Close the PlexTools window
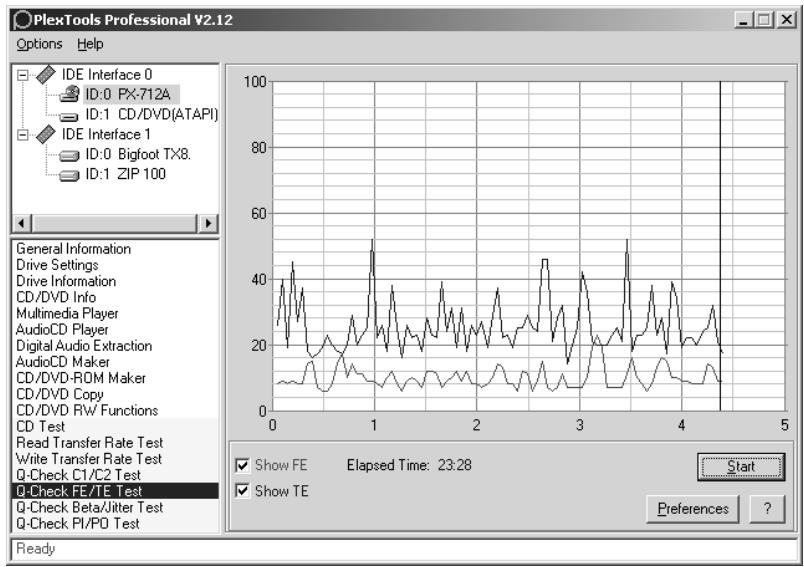Viewport: 804px width, 567px height. (786, 20)
